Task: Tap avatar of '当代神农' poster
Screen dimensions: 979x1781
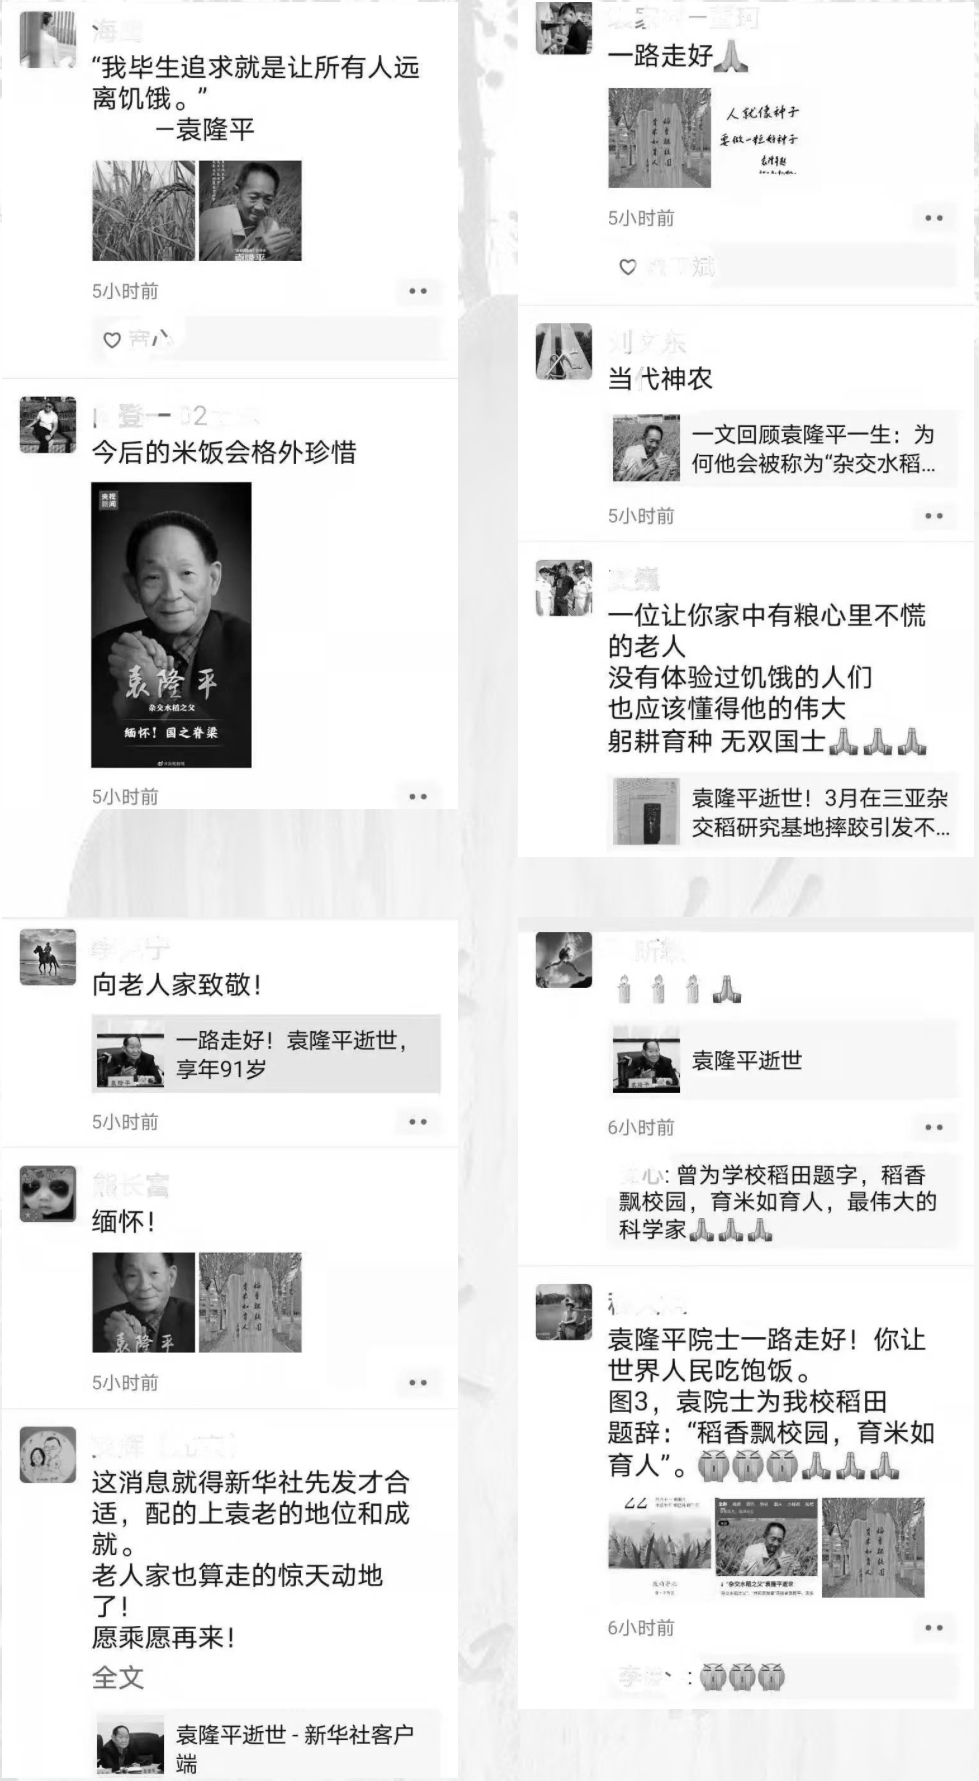Action: click(564, 351)
